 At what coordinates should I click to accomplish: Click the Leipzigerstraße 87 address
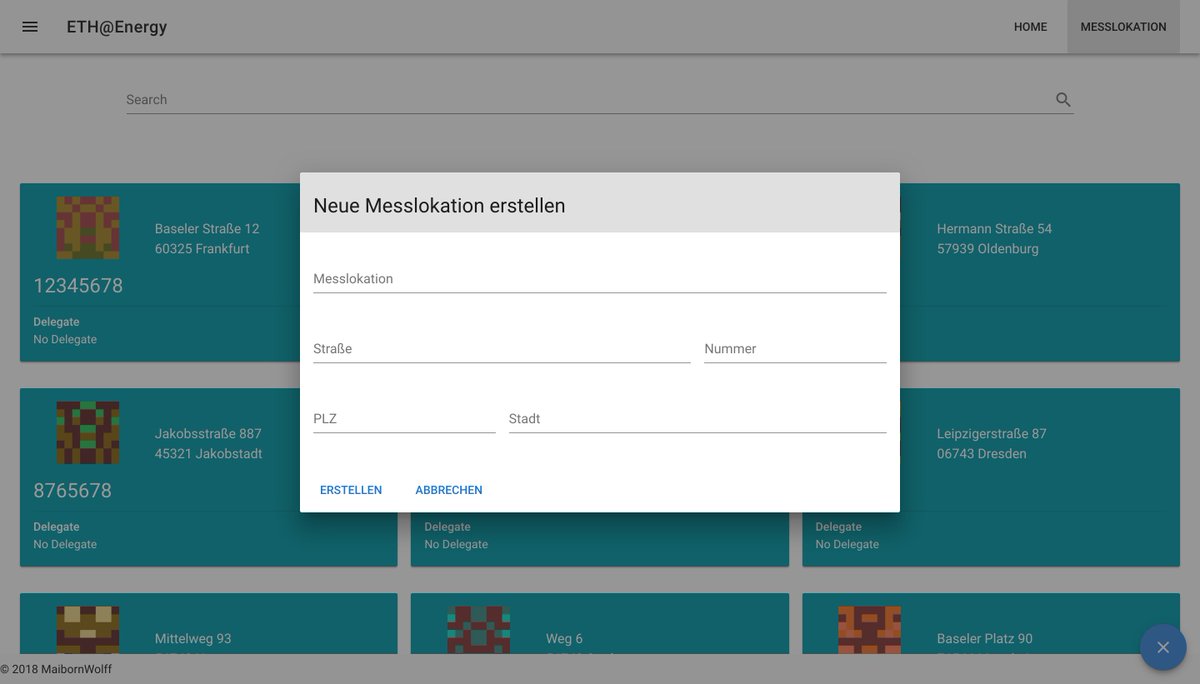tap(992, 434)
